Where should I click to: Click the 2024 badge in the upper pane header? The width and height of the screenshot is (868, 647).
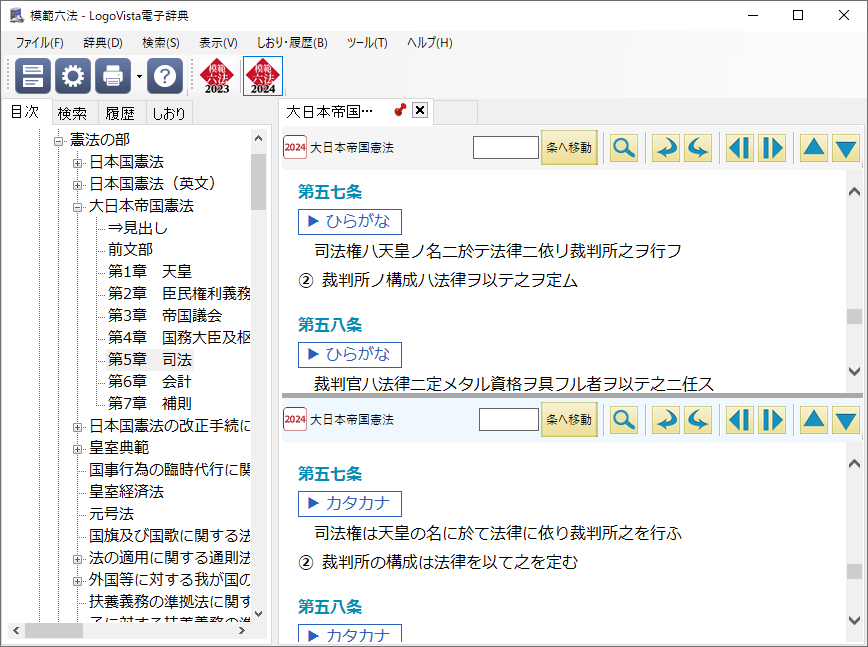click(295, 147)
